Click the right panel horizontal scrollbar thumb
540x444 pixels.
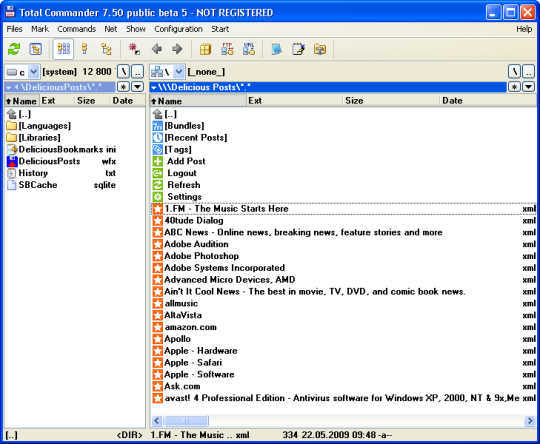[186, 421]
